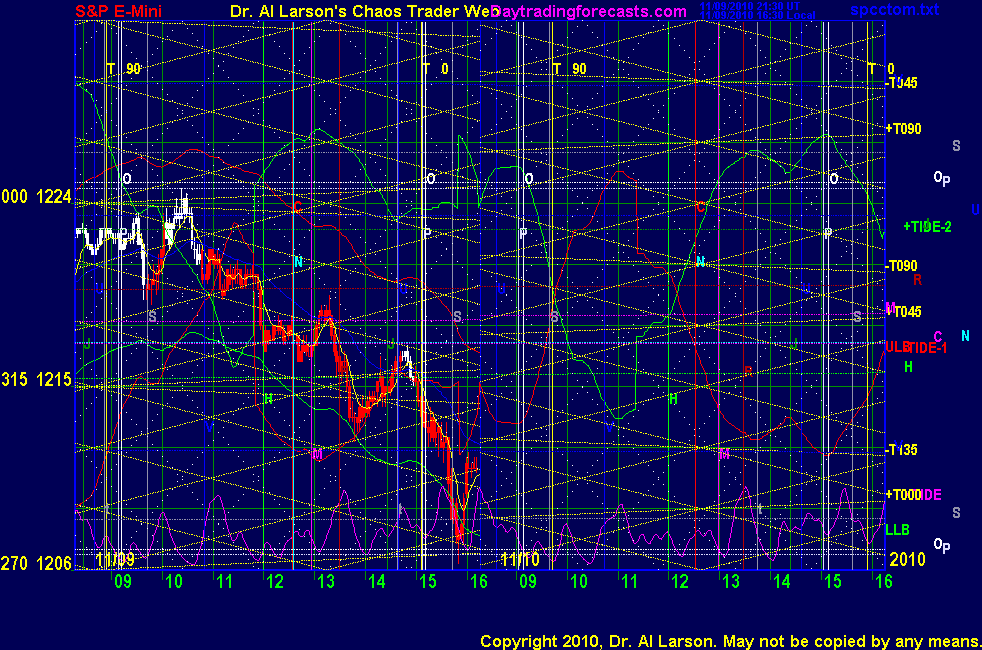Click the green "LLB" label
Viewport: 982px width, 650px height.
(897, 530)
